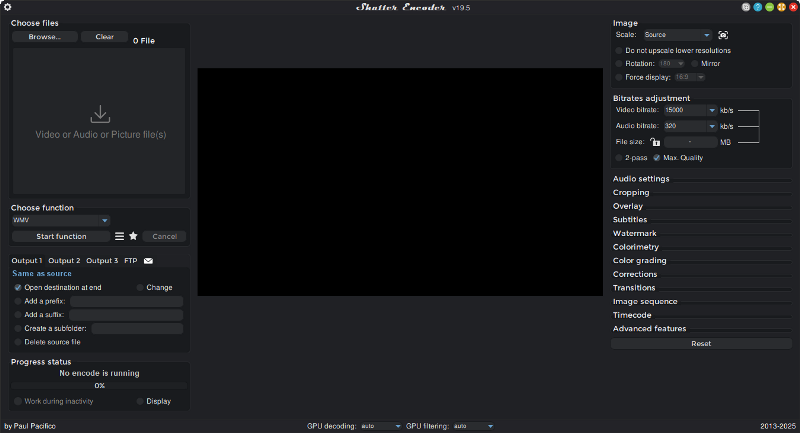This screenshot has height=433, width=800.
Task: Enable Do not upscale lower resolutions
Action: (x=619, y=50)
